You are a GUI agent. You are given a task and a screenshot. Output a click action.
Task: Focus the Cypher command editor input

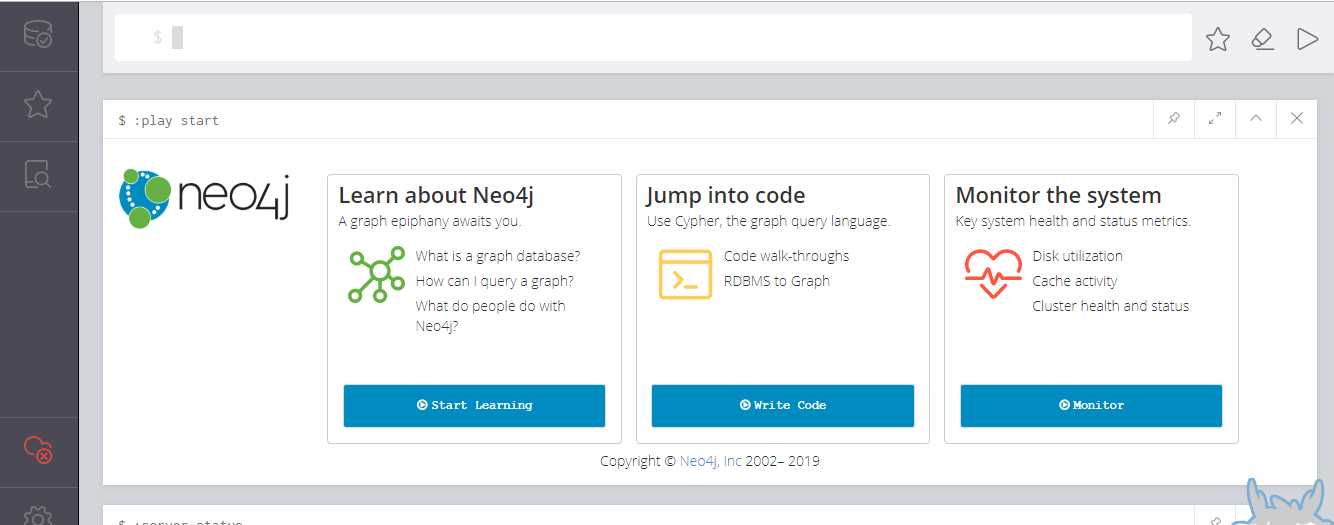[653, 38]
